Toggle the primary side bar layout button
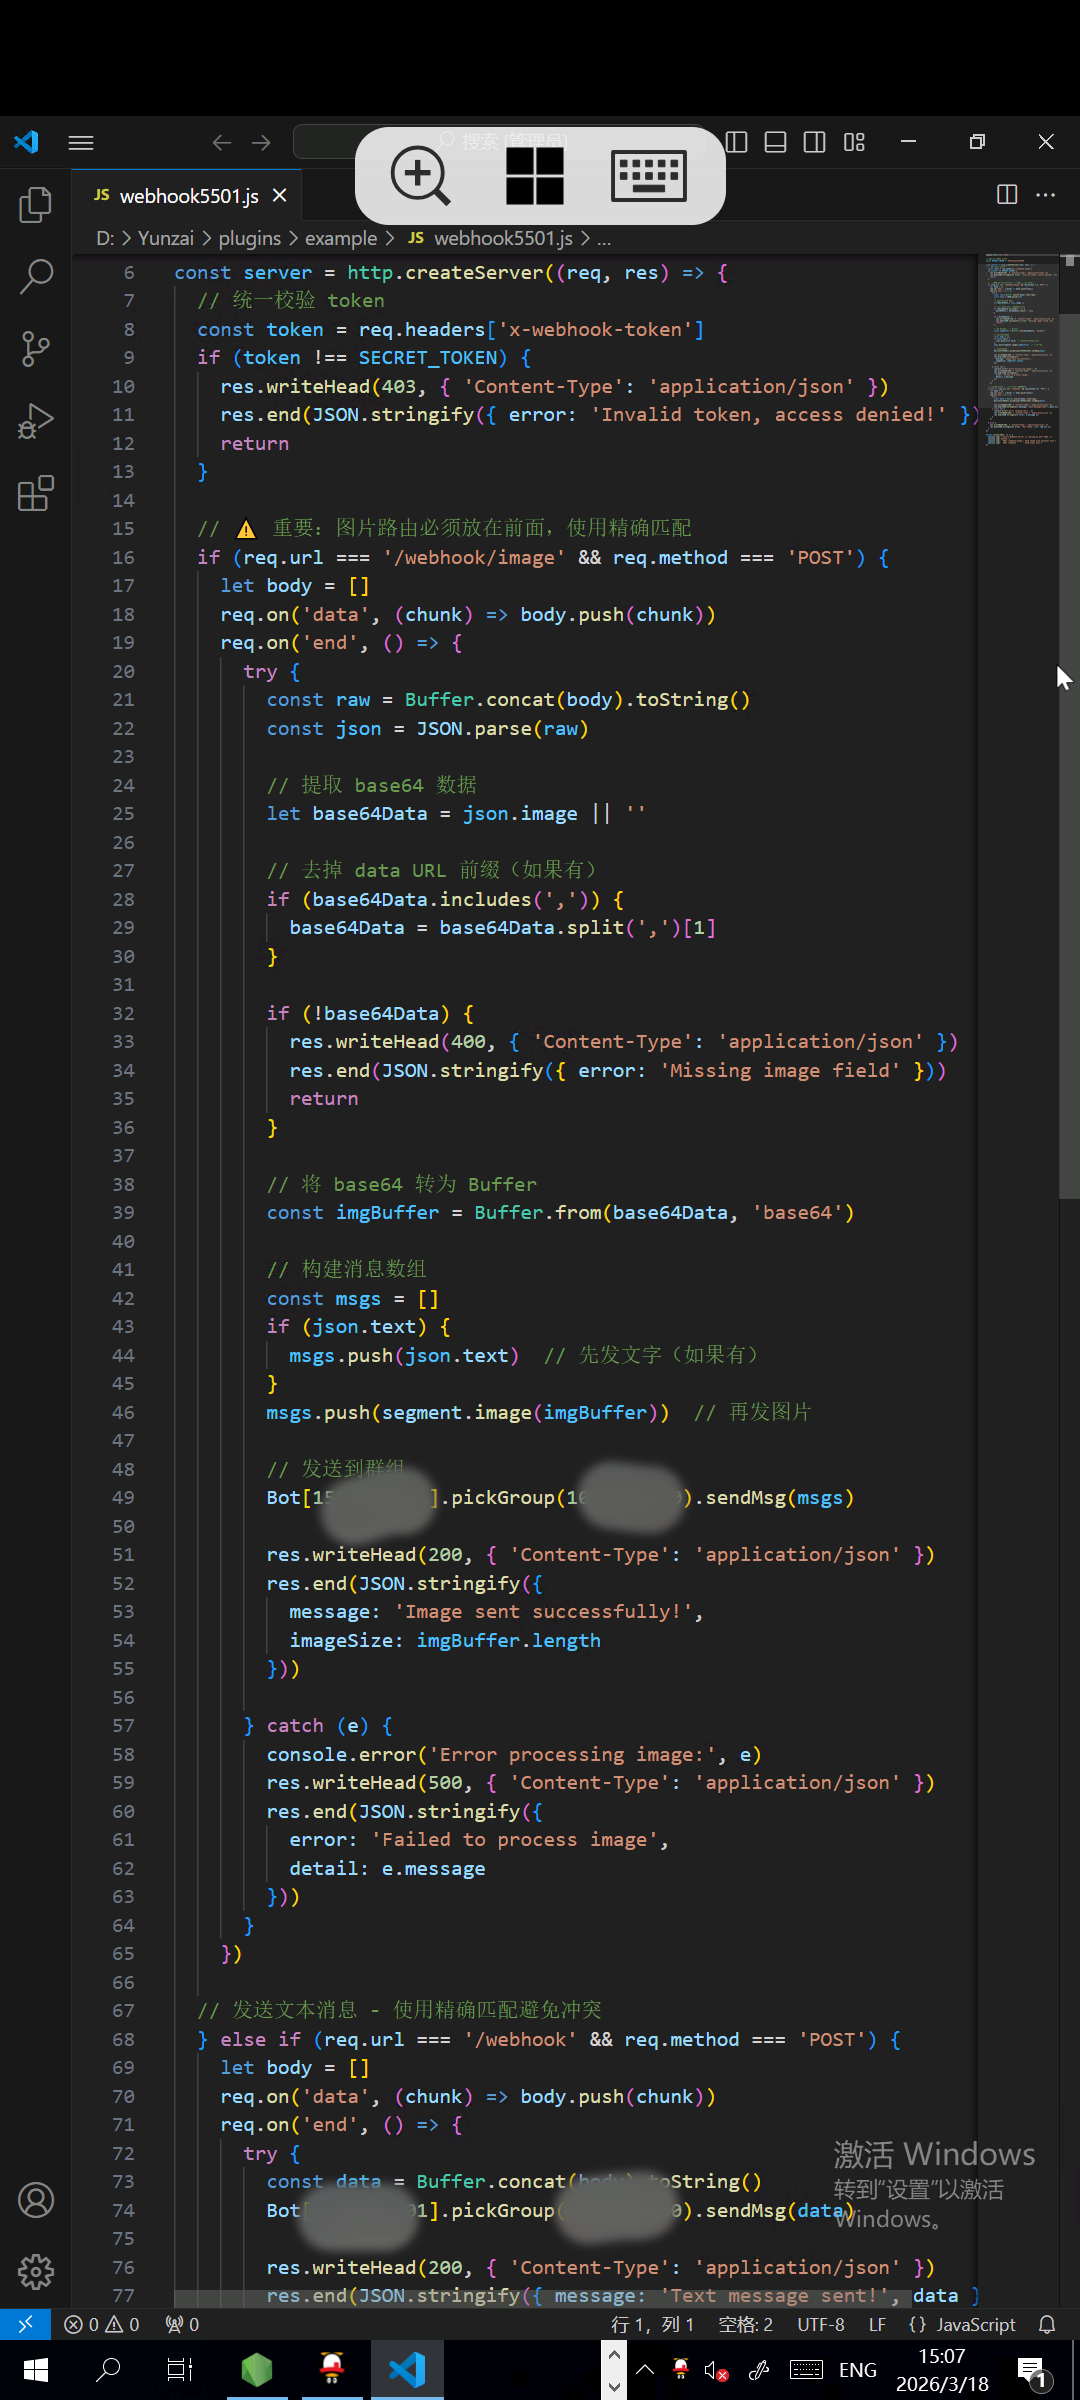This screenshot has height=2400, width=1080. [x=737, y=142]
